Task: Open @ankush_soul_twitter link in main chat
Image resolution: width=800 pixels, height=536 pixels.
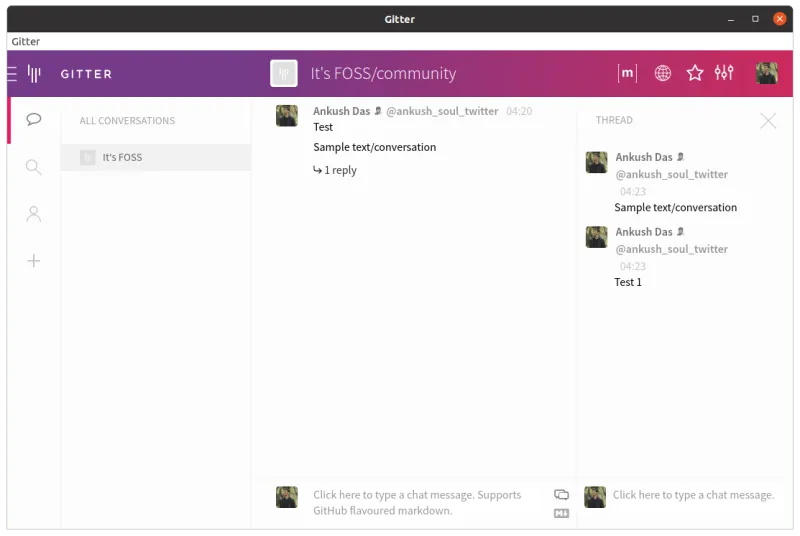Action: [441, 111]
